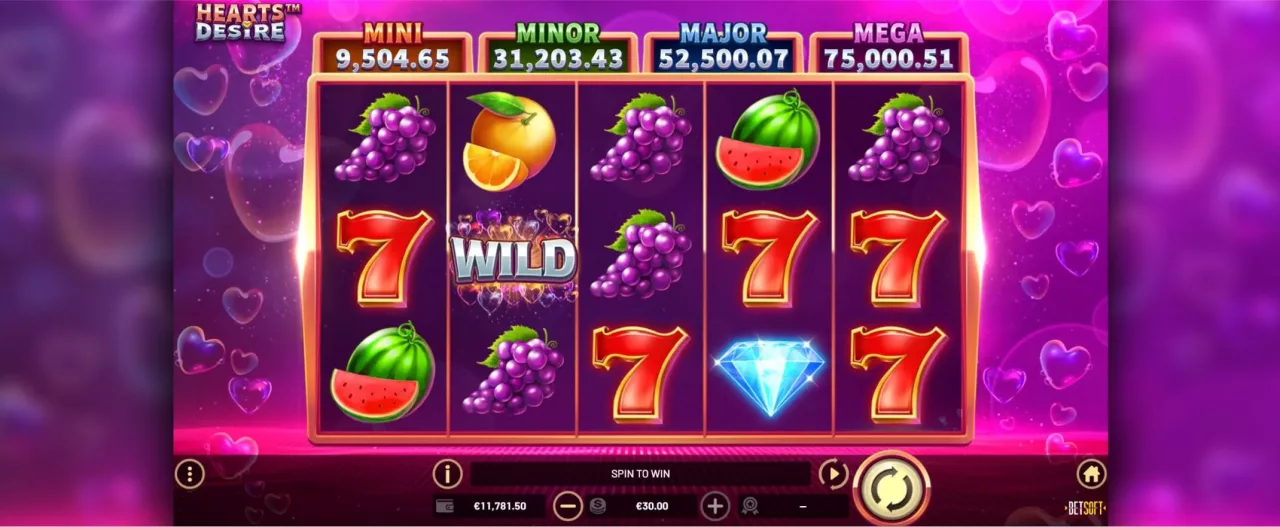The height and width of the screenshot is (527, 1280).
Task: Increase bet with the plus button
Action: 715,506
